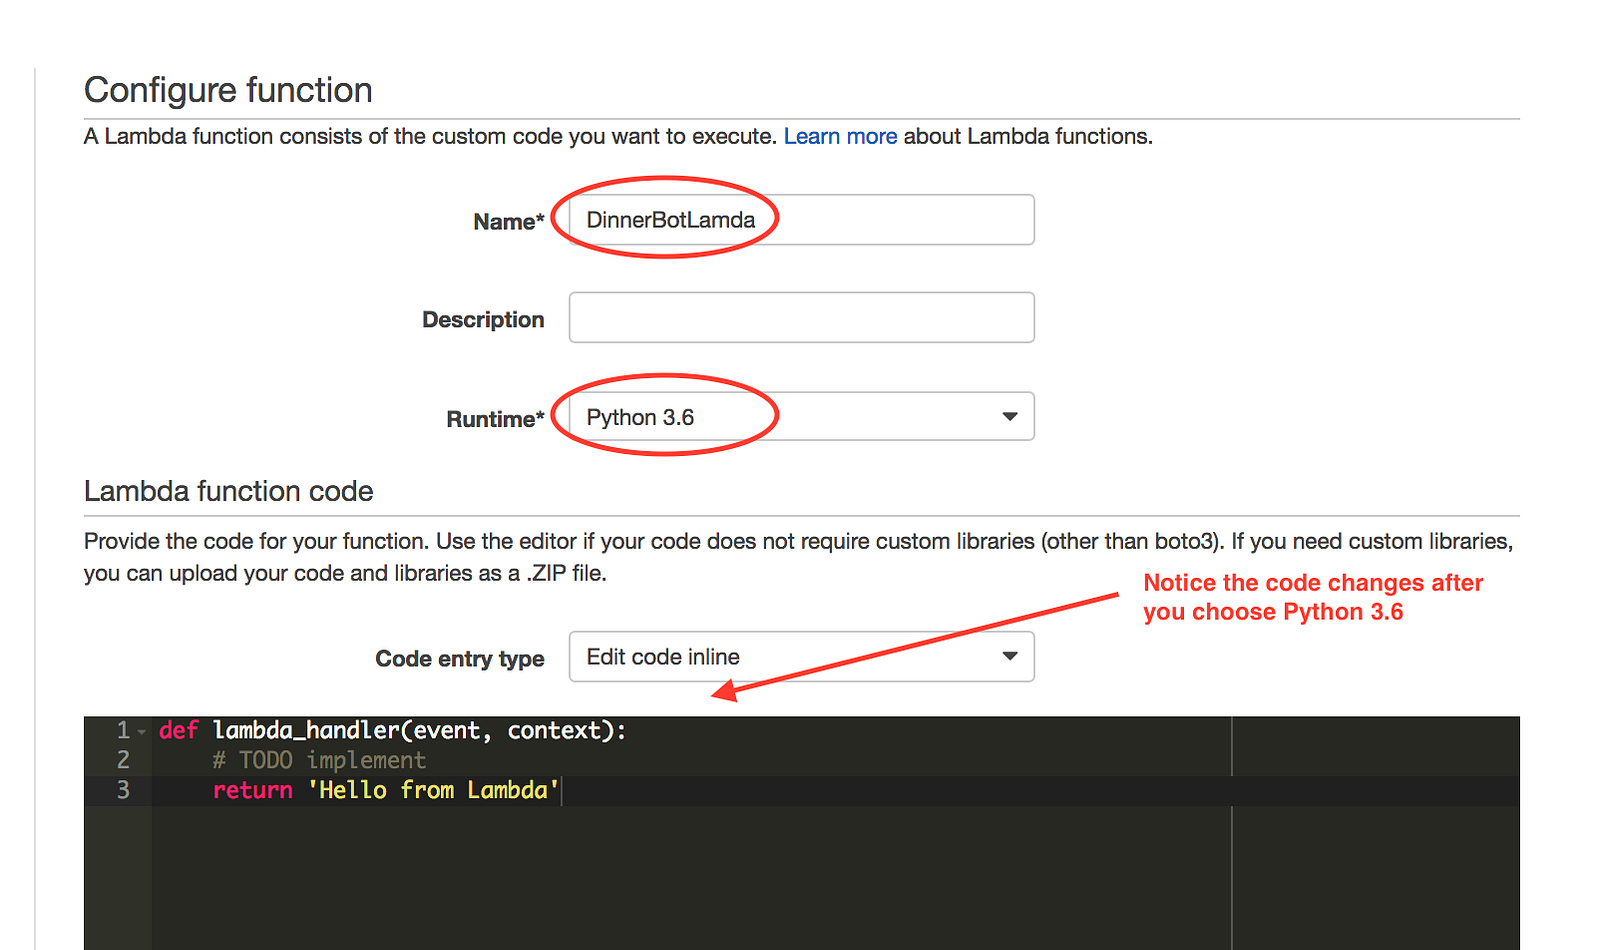Click the 'Hello from Lambda' string

coord(433,791)
